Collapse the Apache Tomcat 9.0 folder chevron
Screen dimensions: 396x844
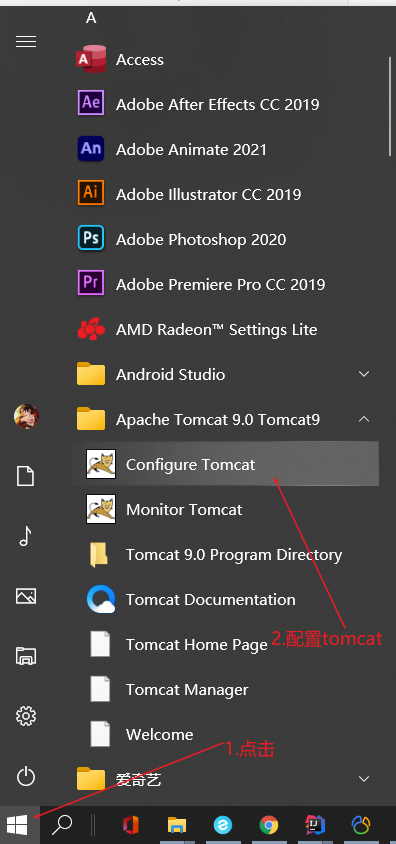[364, 419]
